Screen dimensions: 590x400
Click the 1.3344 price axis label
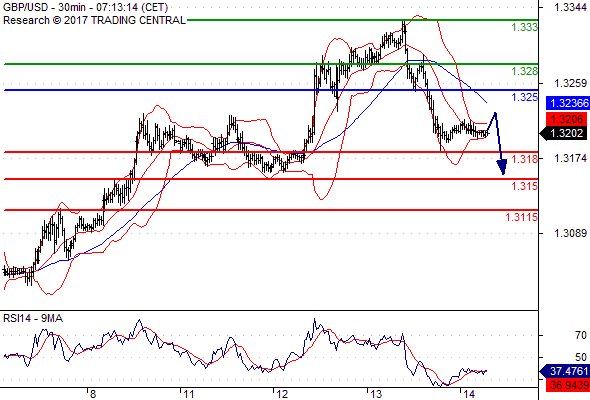click(570, 8)
